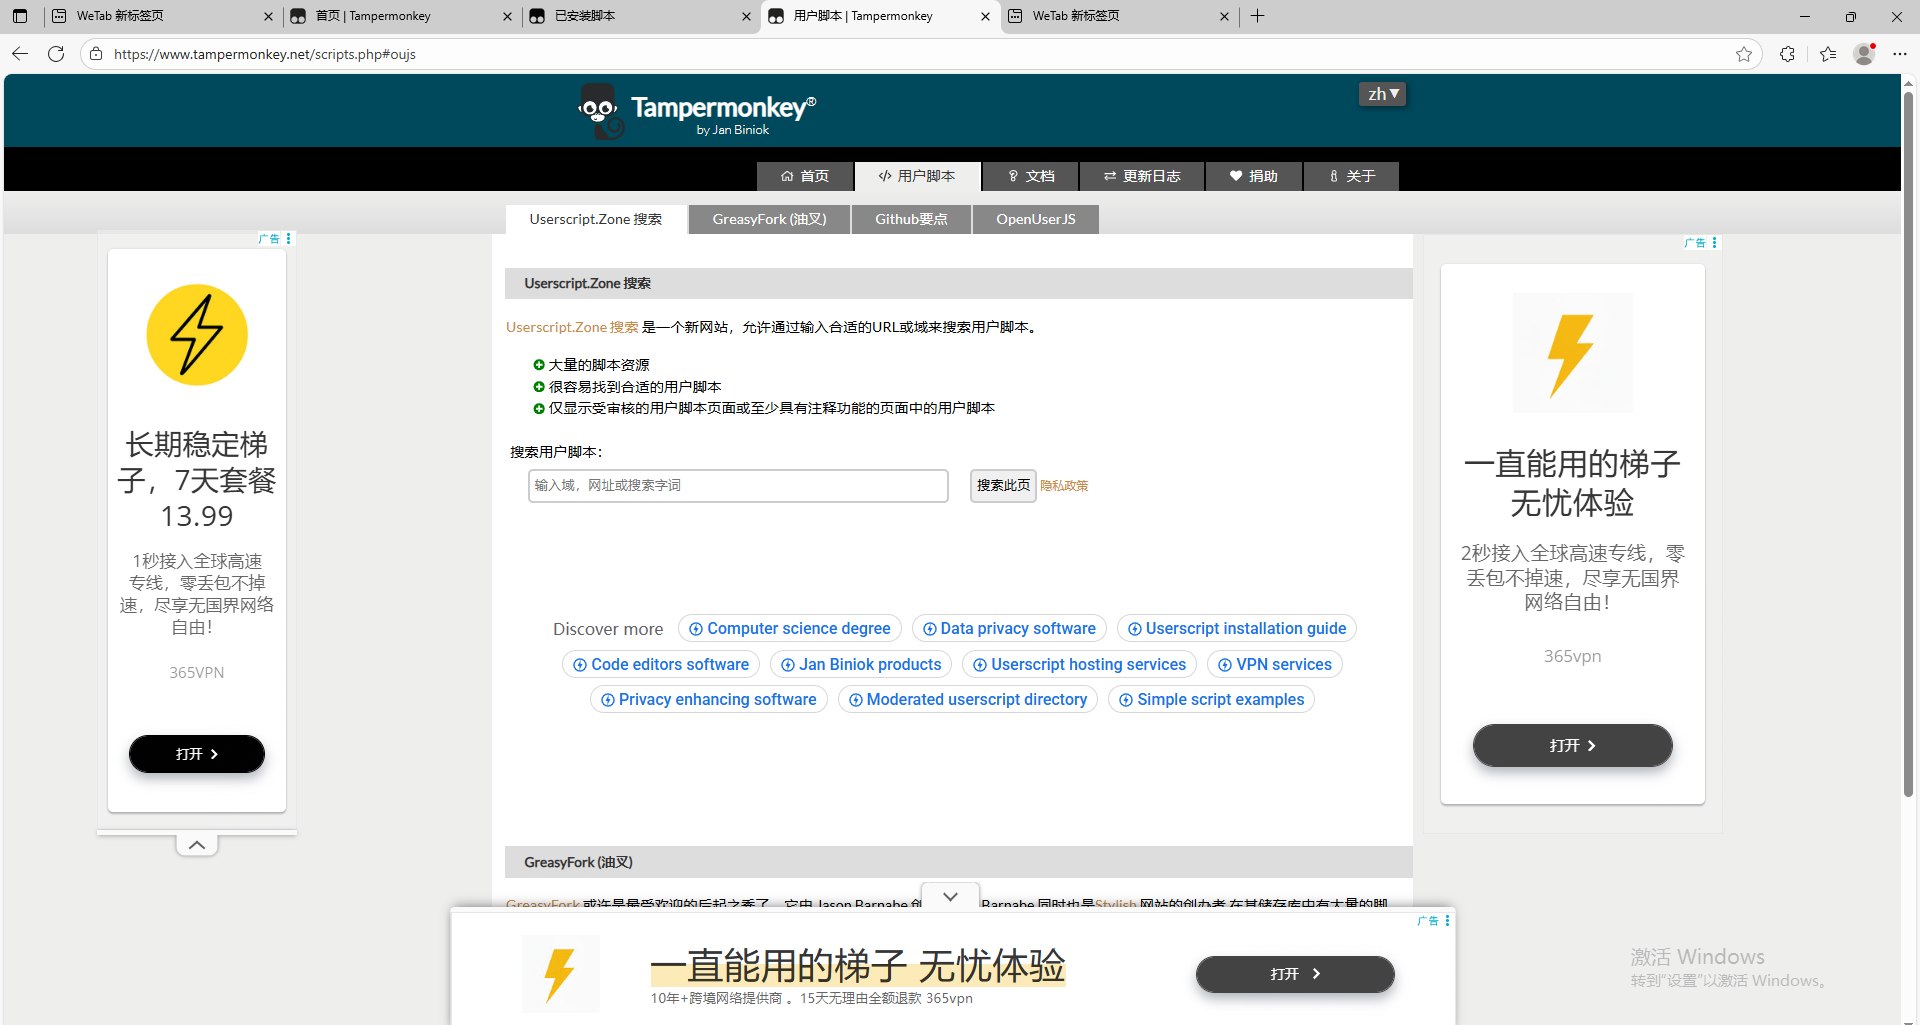Click the page vertical scrollbar
The height and width of the screenshot is (1025, 1920).
coord(1908,440)
